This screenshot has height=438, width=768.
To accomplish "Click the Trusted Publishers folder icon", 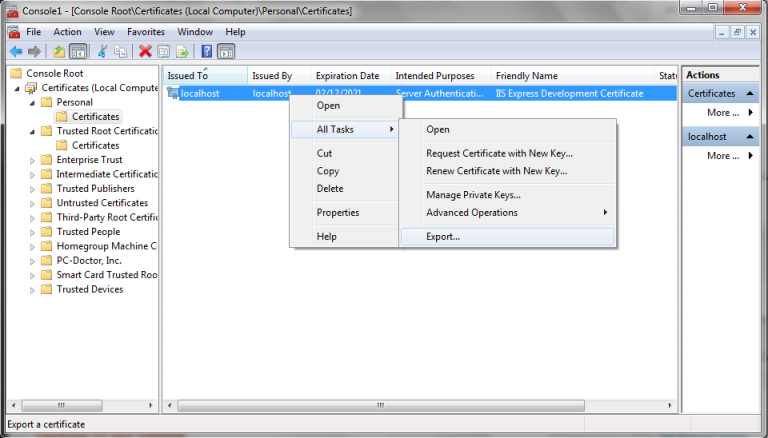I will (47, 189).
